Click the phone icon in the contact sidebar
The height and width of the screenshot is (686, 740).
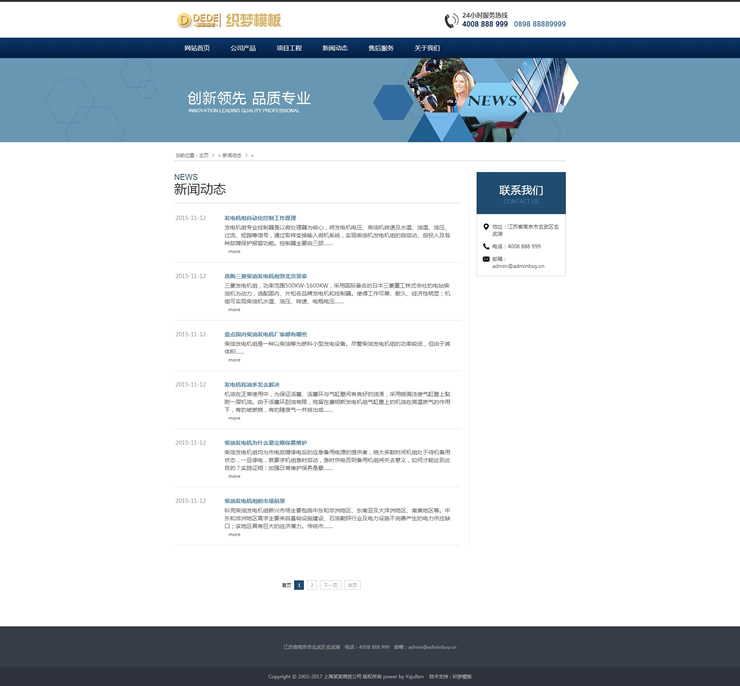click(x=486, y=246)
